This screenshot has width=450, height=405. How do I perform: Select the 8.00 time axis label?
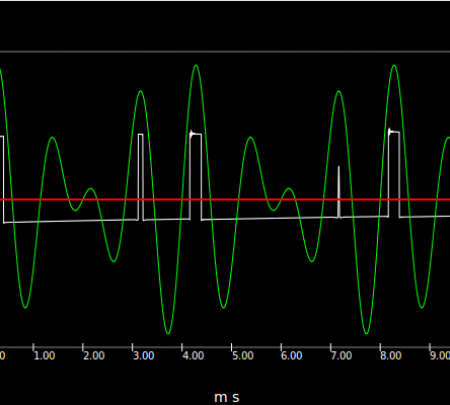click(391, 356)
